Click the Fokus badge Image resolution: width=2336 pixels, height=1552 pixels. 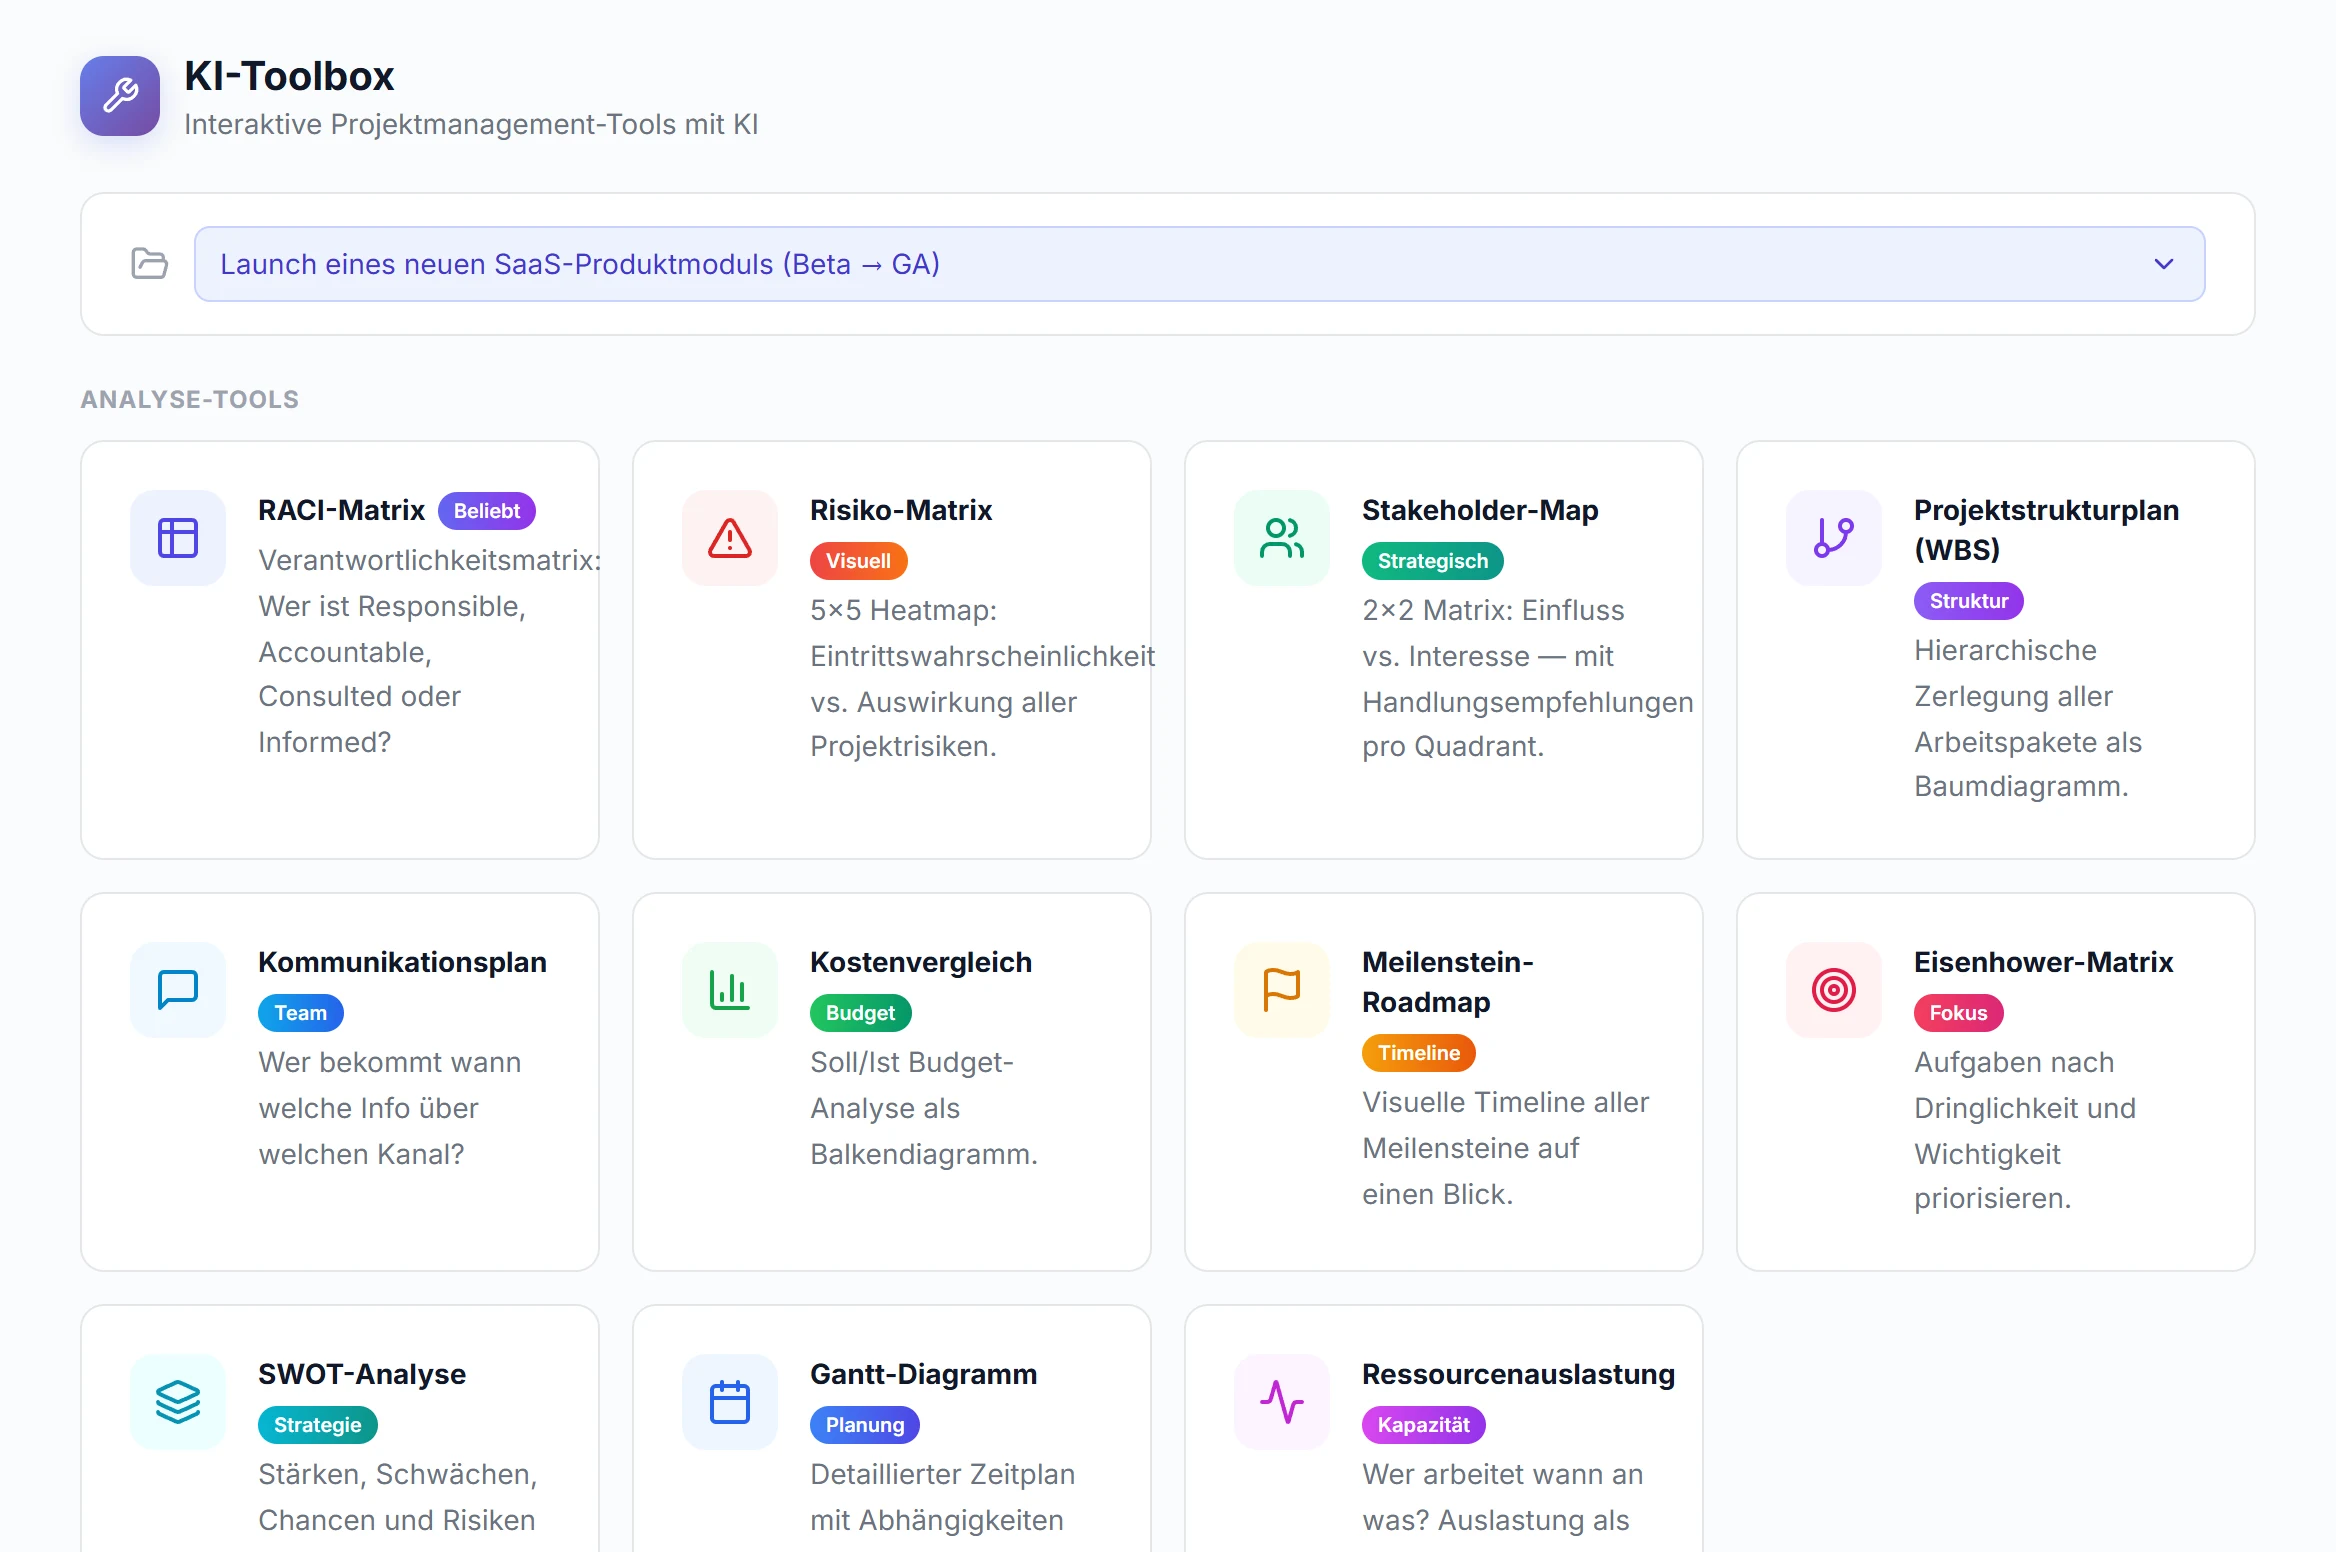(1958, 1013)
